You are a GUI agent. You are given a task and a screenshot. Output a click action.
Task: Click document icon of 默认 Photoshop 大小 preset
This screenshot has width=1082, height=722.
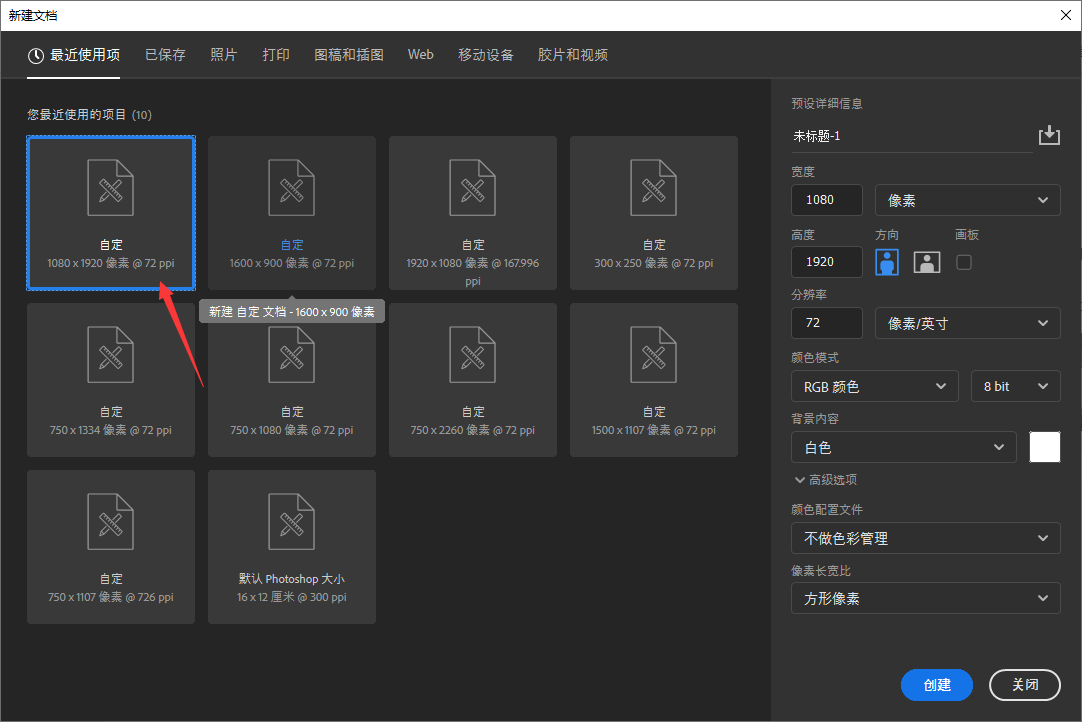click(292, 522)
